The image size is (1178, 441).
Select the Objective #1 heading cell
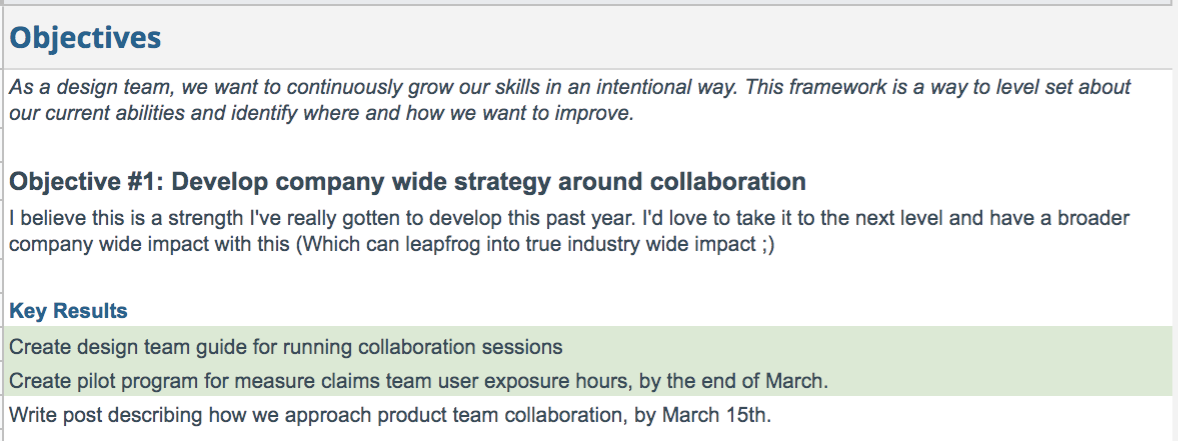(x=407, y=182)
